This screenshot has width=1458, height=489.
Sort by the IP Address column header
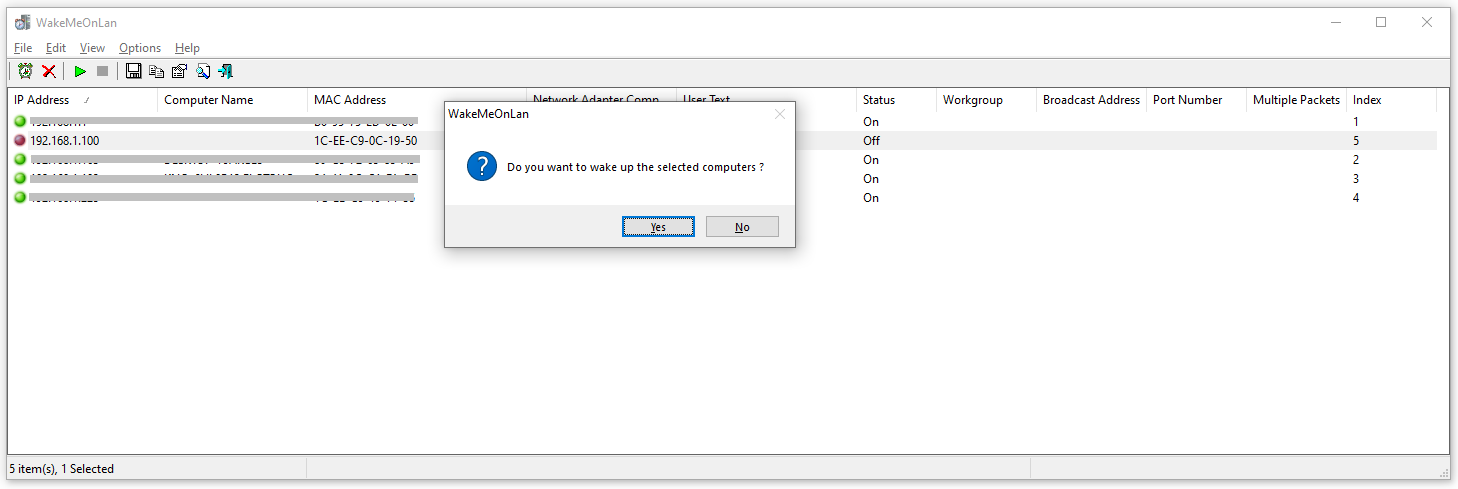point(83,100)
